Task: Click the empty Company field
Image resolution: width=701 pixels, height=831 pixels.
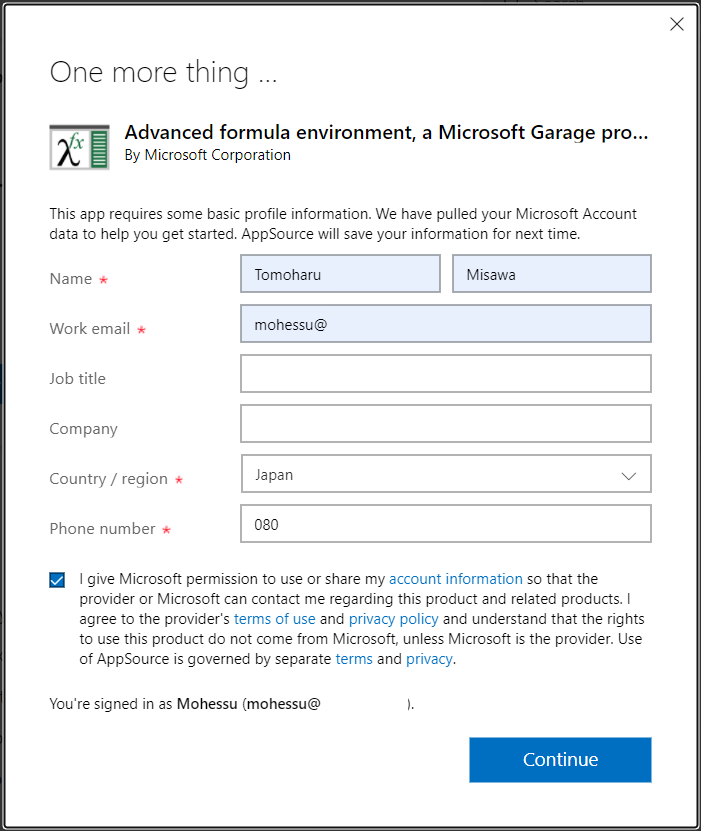Action: tap(446, 423)
